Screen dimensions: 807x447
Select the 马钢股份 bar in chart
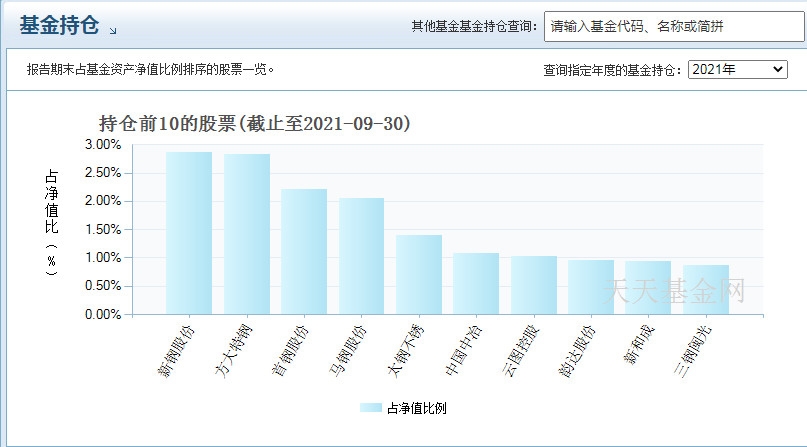pos(361,256)
